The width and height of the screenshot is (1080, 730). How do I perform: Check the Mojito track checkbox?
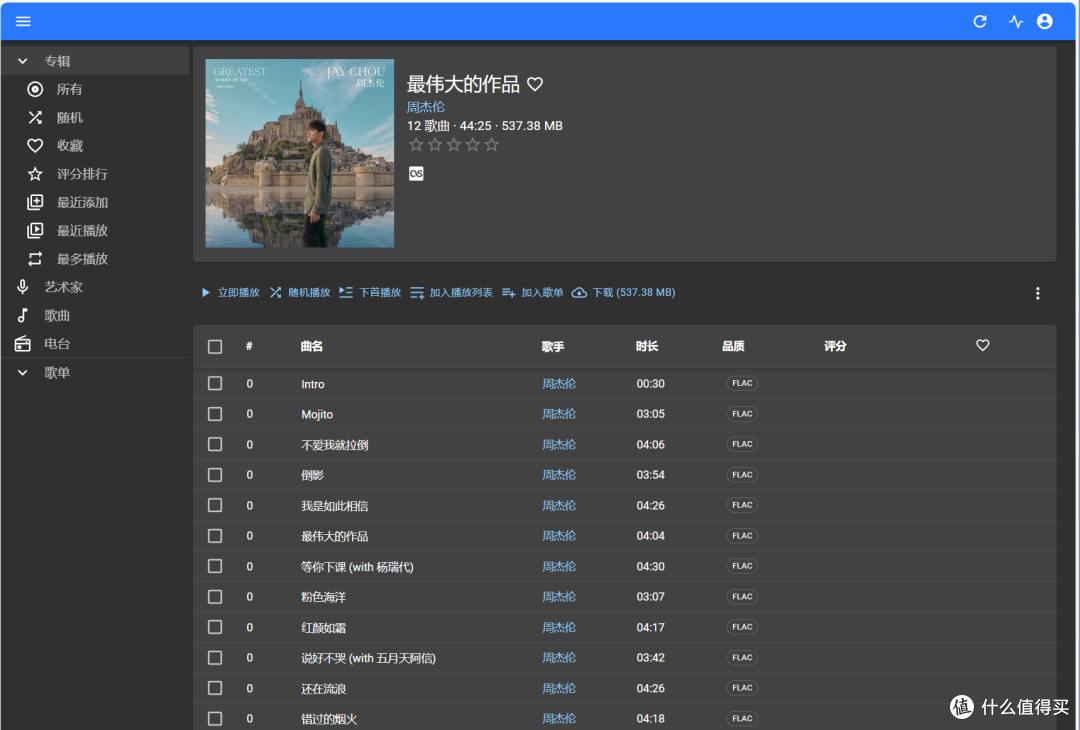click(x=215, y=414)
